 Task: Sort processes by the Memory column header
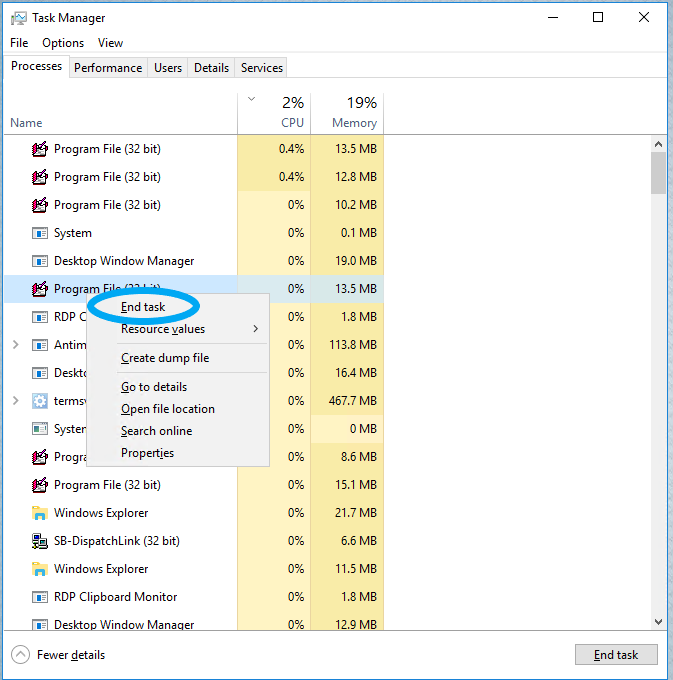346,113
